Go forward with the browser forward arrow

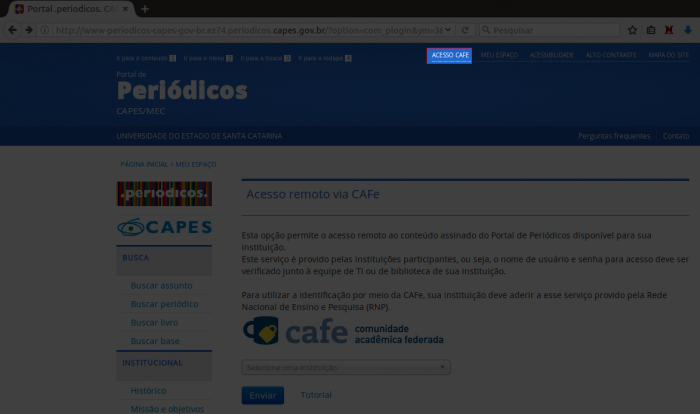pyautogui.click(x=29, y=30)
